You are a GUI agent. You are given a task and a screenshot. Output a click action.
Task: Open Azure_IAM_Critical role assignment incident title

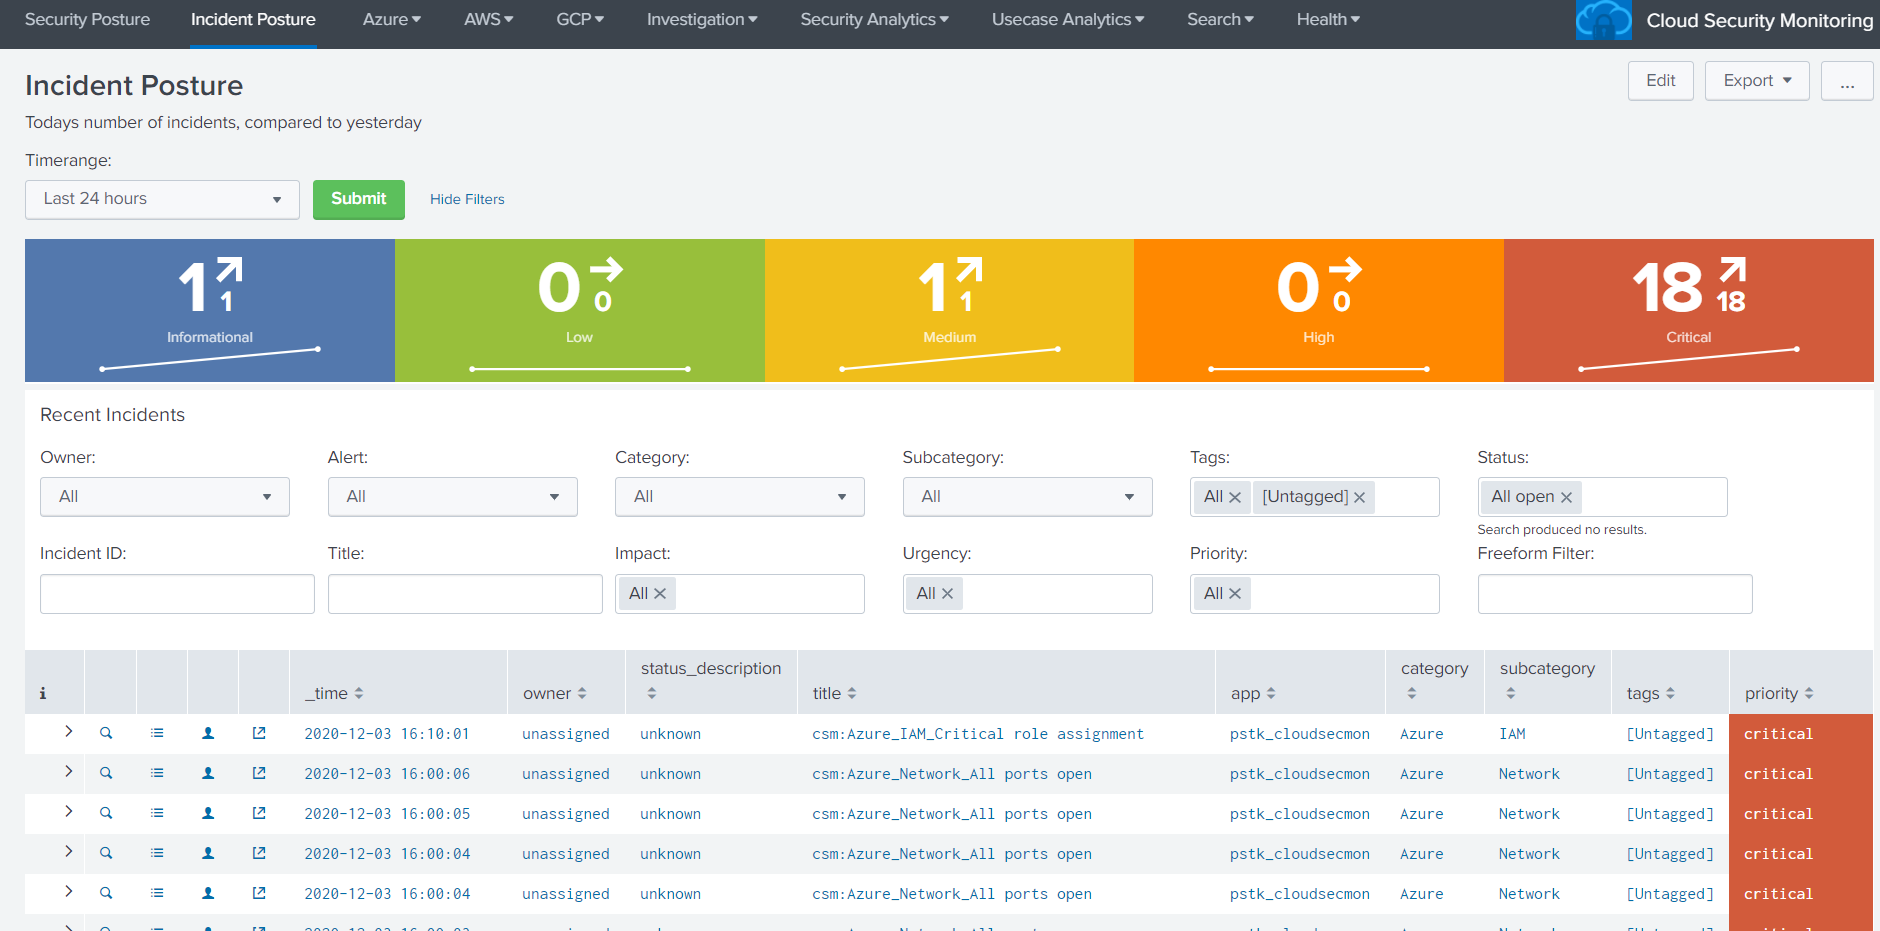[x=978, y=734]
